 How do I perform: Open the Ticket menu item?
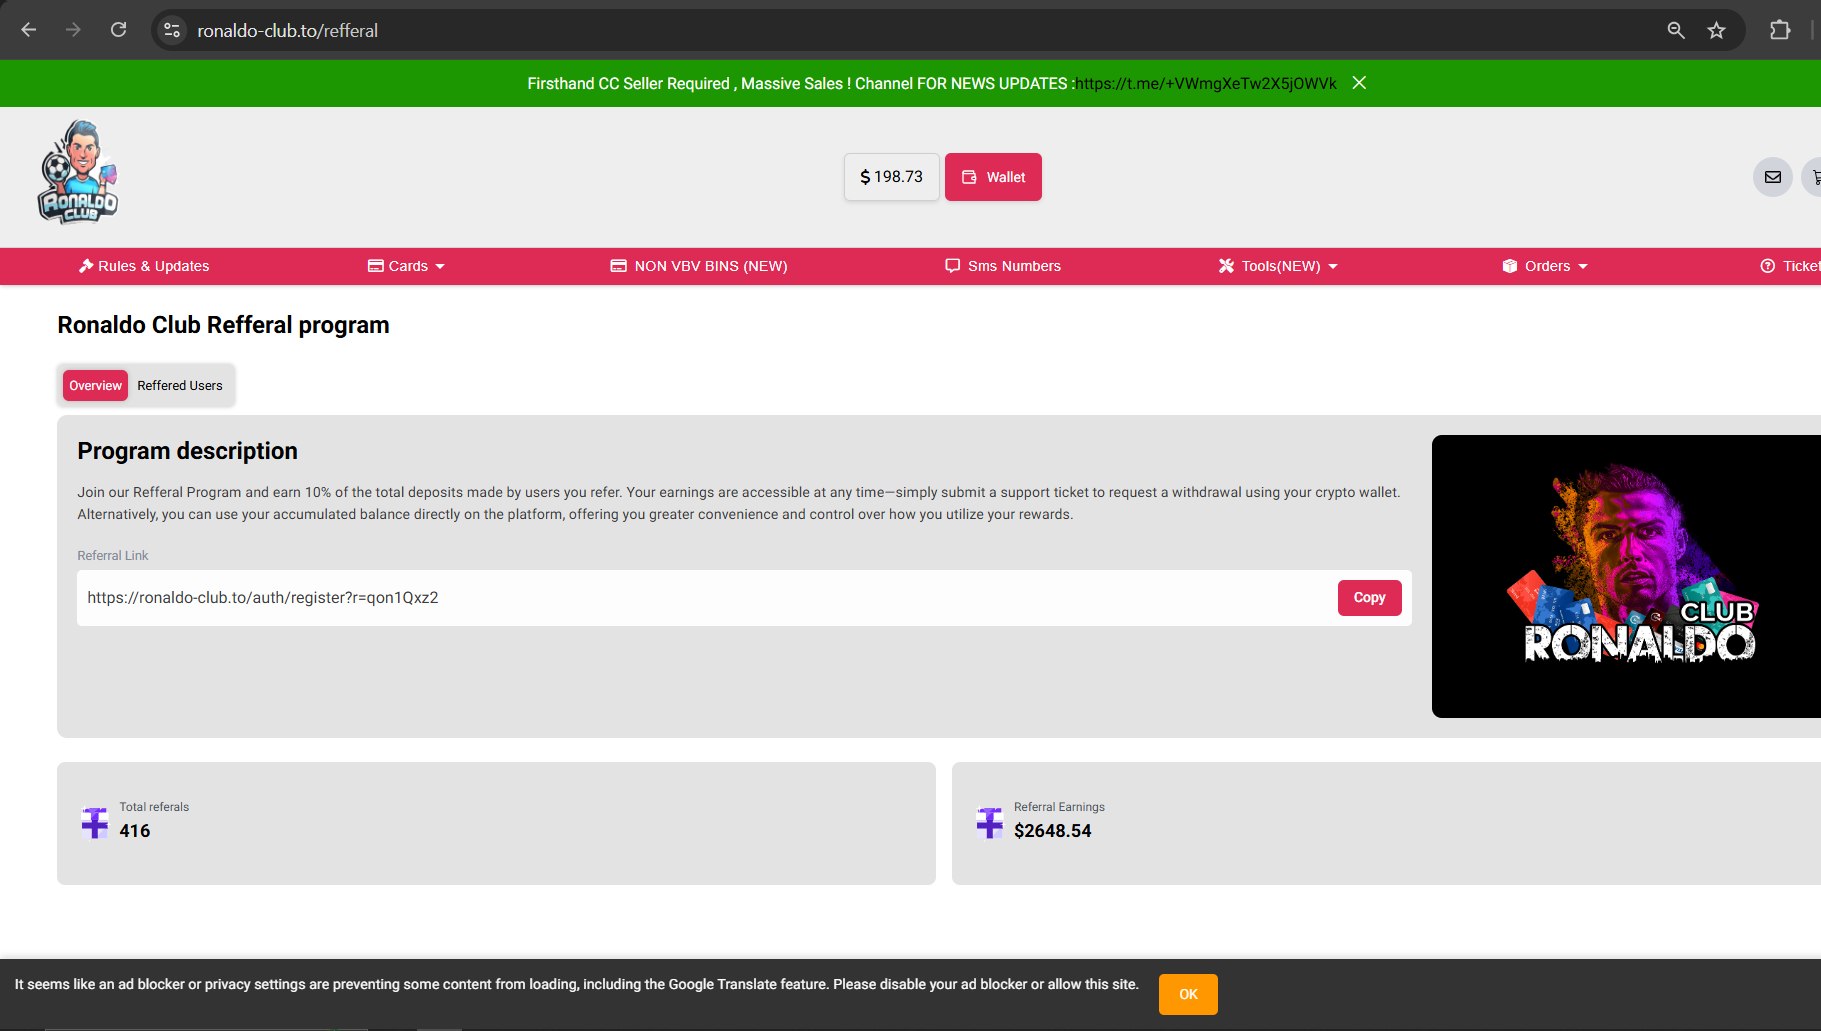[x=1790, y=266]
